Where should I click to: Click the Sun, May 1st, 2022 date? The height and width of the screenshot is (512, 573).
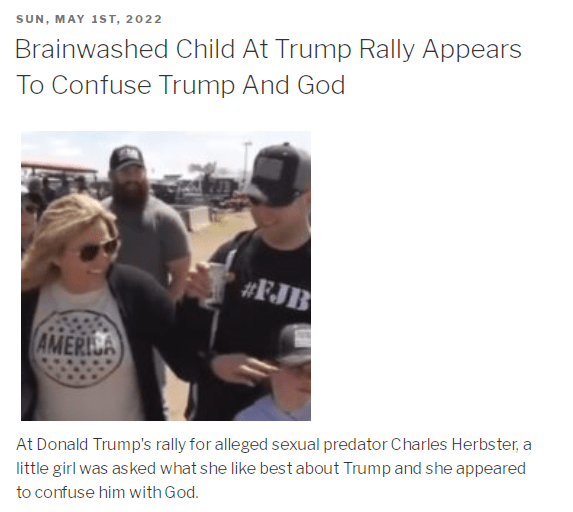click(x=89, y=19)
